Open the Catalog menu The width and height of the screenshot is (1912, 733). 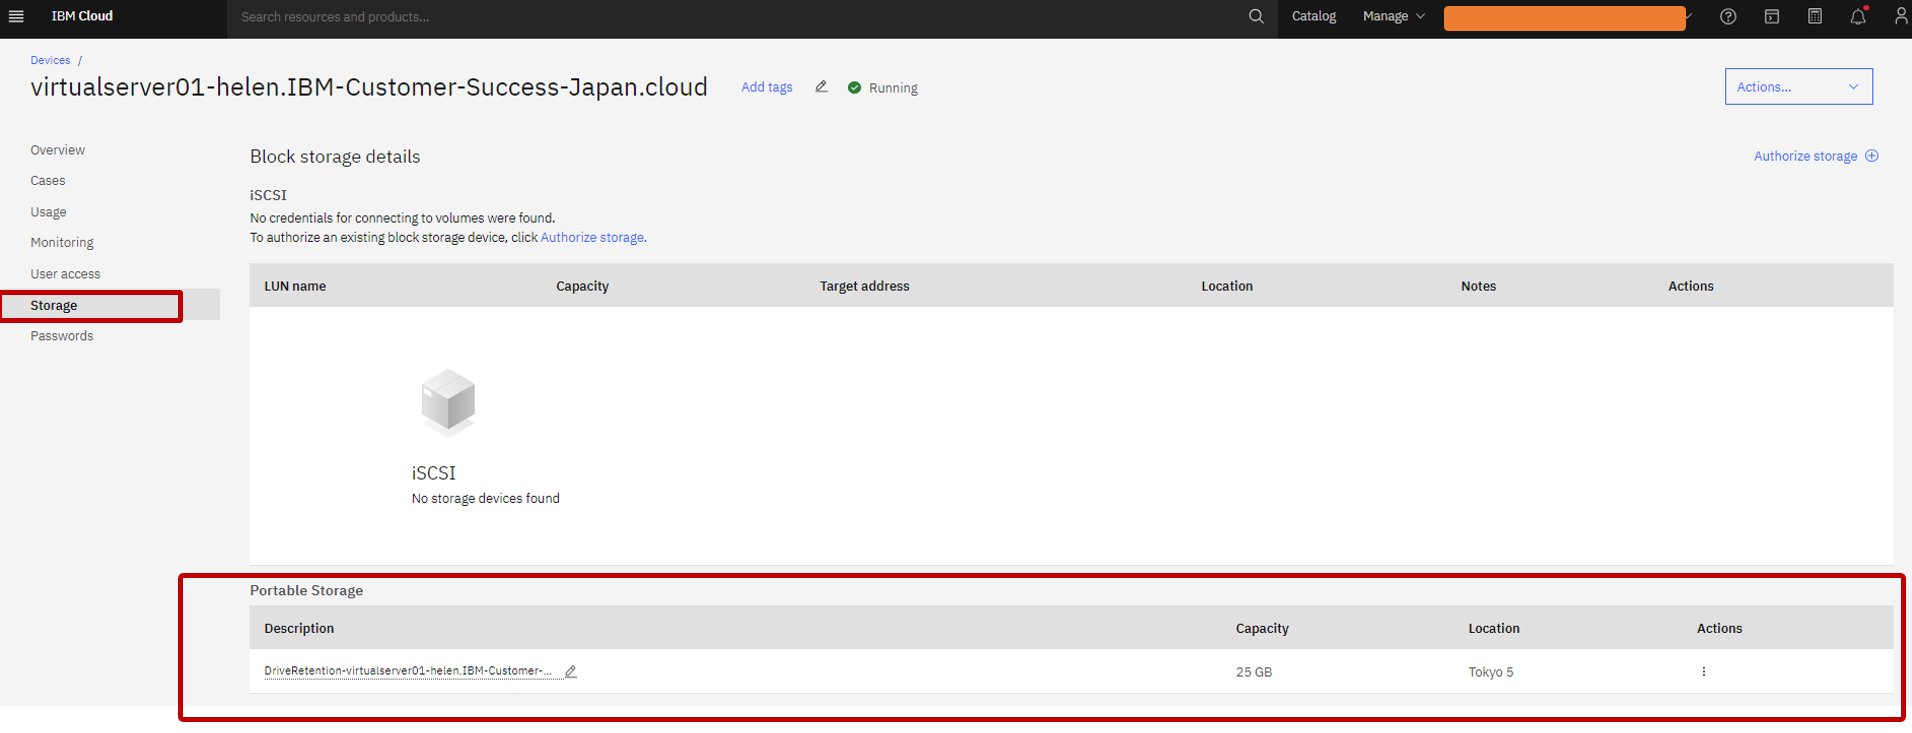(x=1314, y=17)
